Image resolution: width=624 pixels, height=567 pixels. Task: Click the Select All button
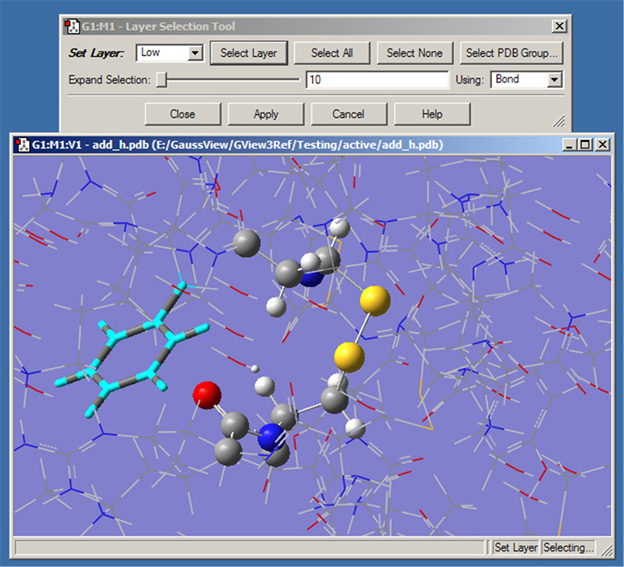(339, 53)
